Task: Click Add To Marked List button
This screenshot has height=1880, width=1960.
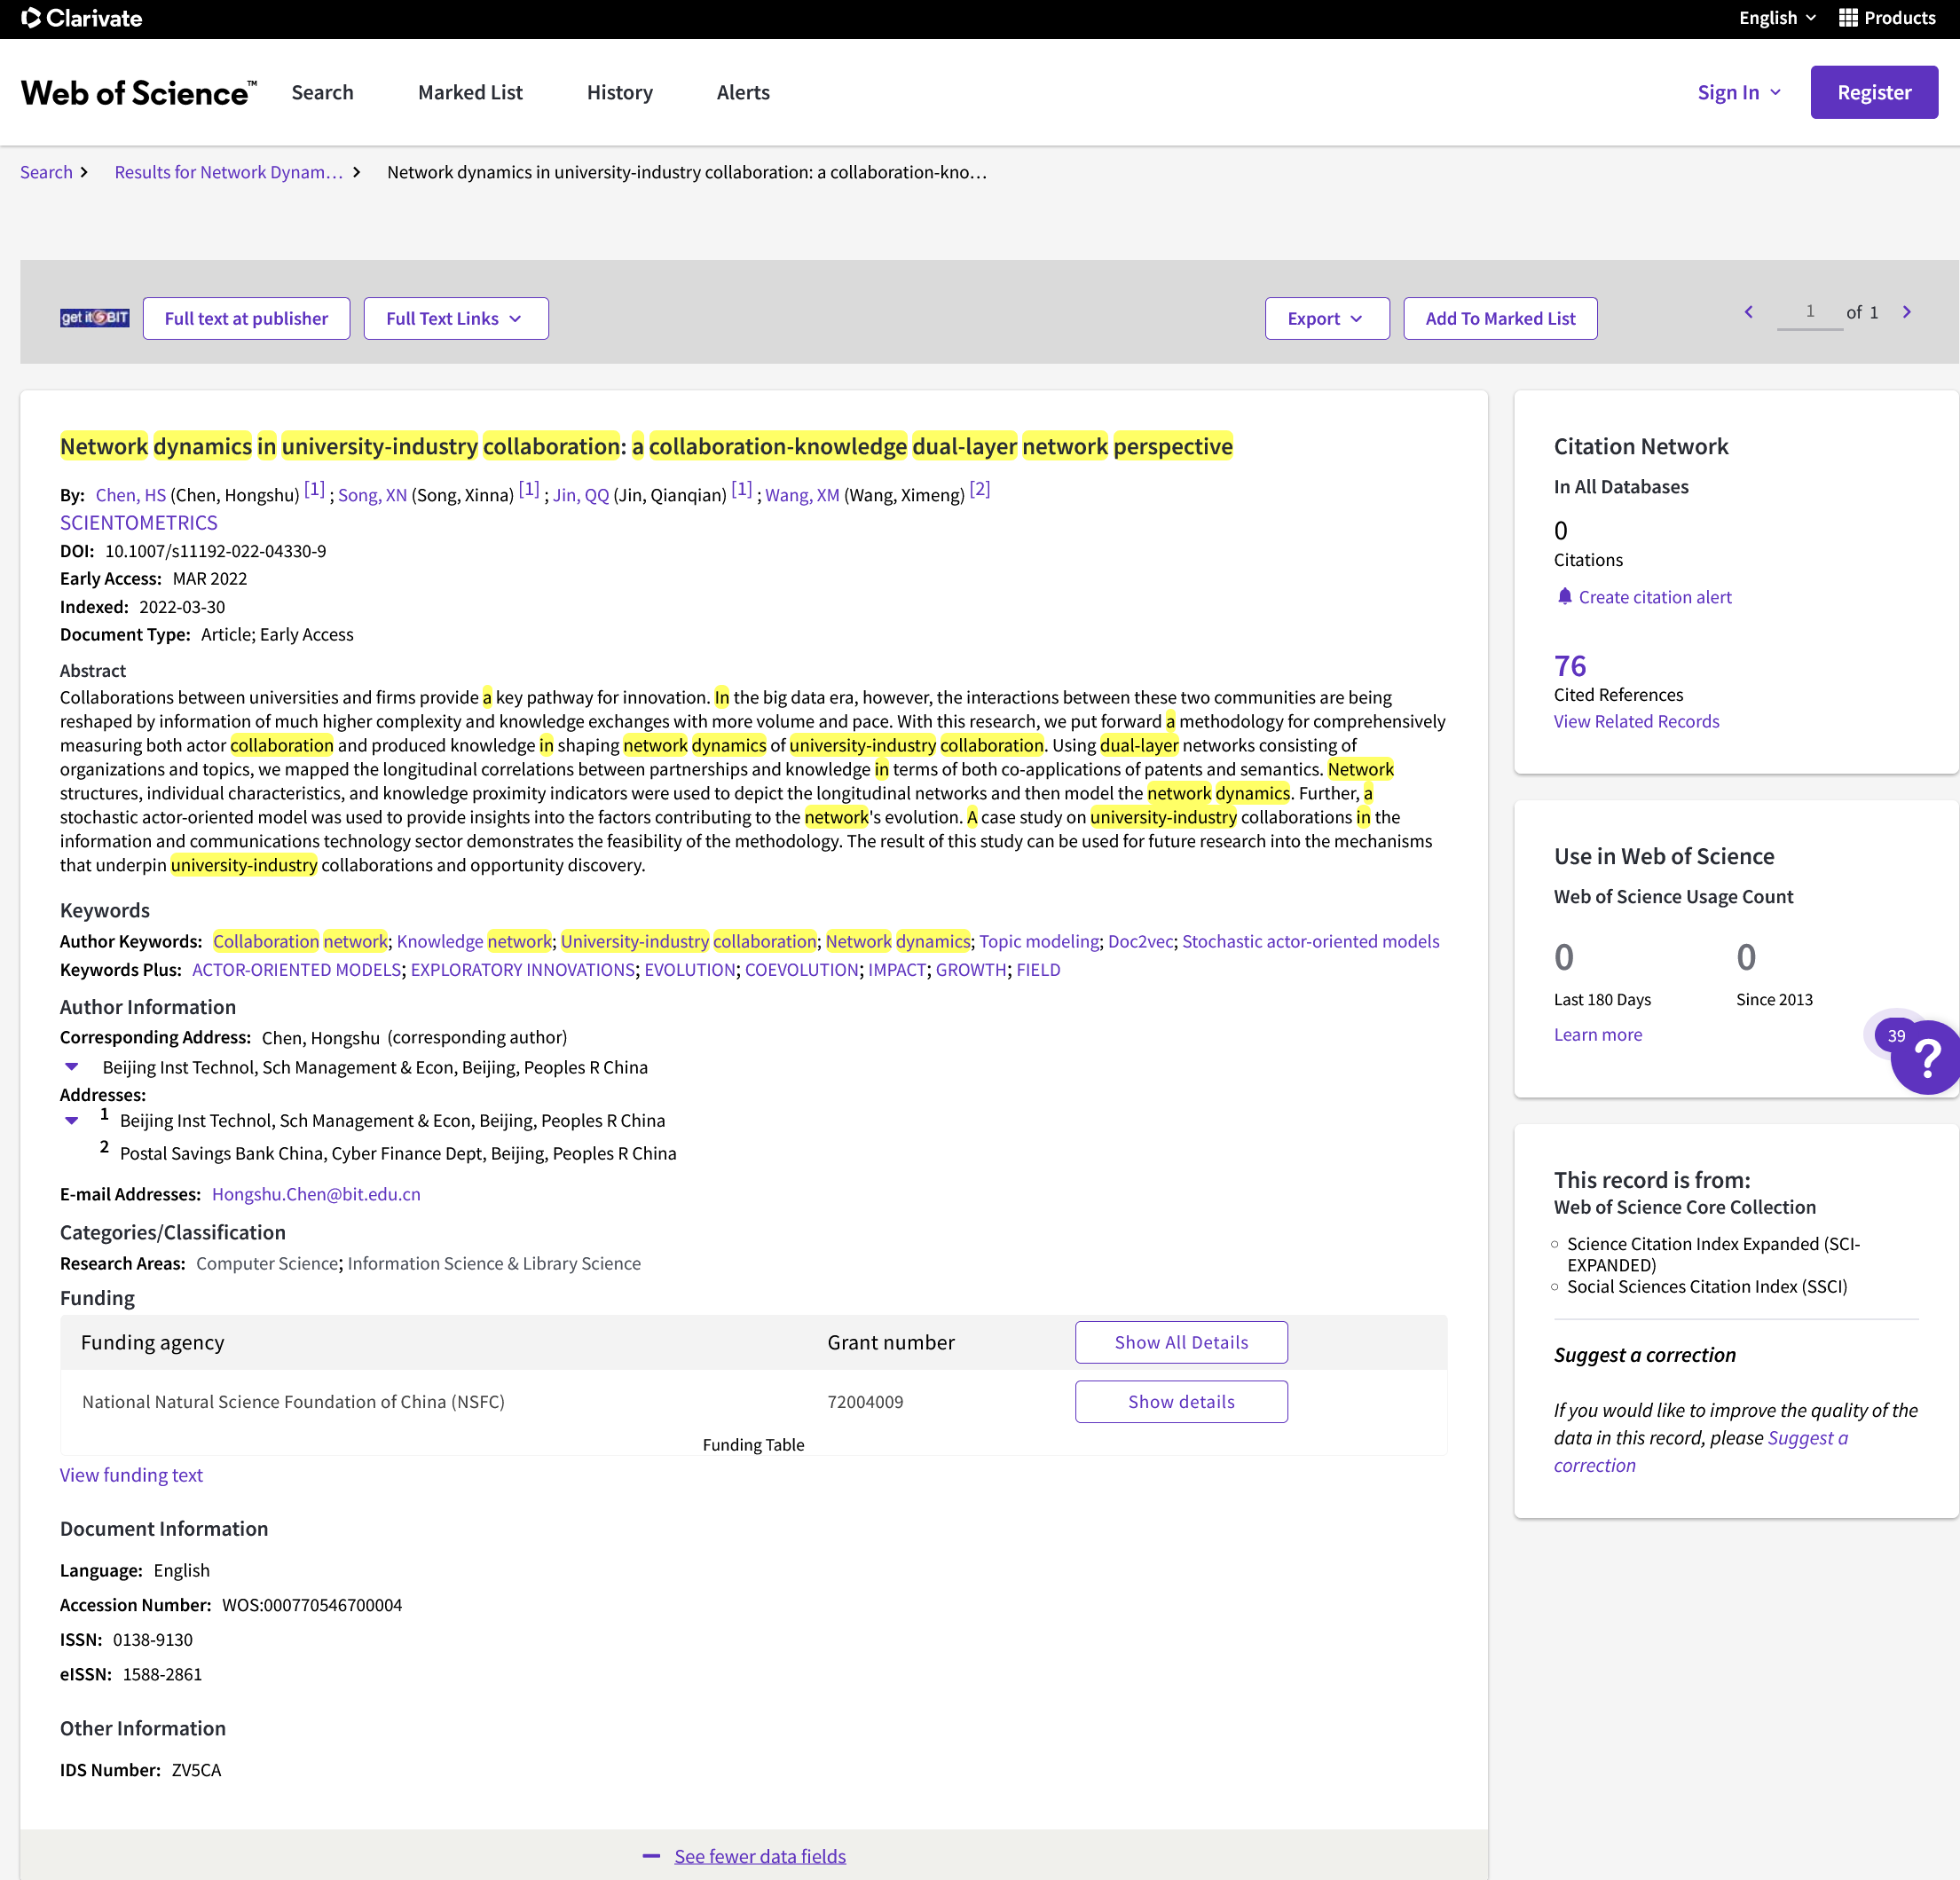Action: [x=1499, y=318]
